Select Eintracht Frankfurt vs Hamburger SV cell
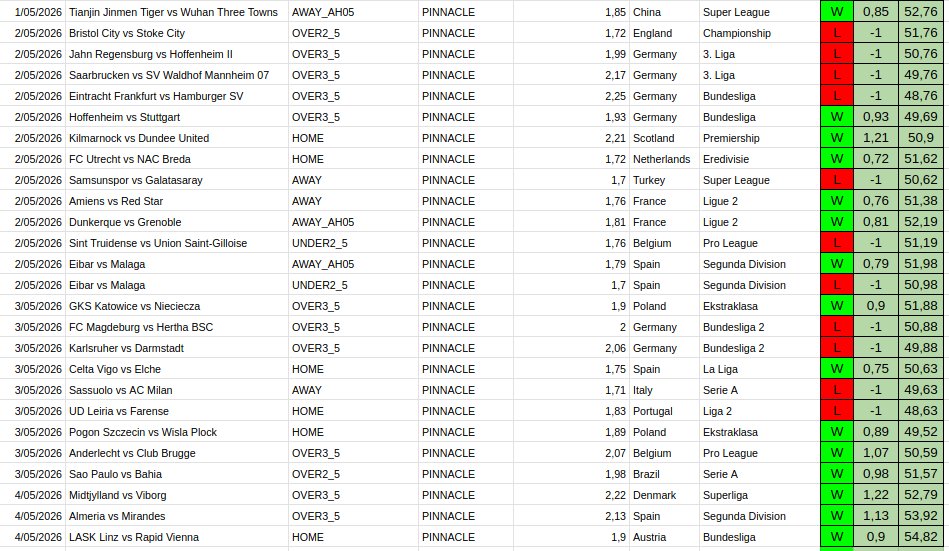The image size is (949, 551). point(177,96)
